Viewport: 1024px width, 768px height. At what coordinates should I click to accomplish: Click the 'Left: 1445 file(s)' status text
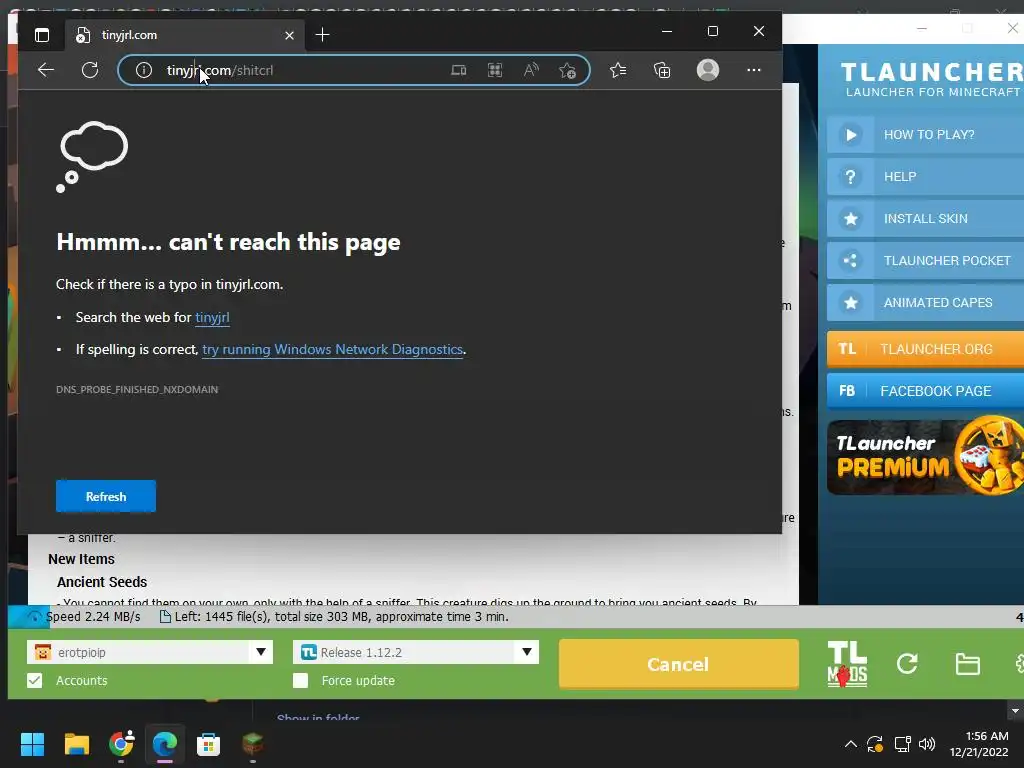(x=341, y=616)
